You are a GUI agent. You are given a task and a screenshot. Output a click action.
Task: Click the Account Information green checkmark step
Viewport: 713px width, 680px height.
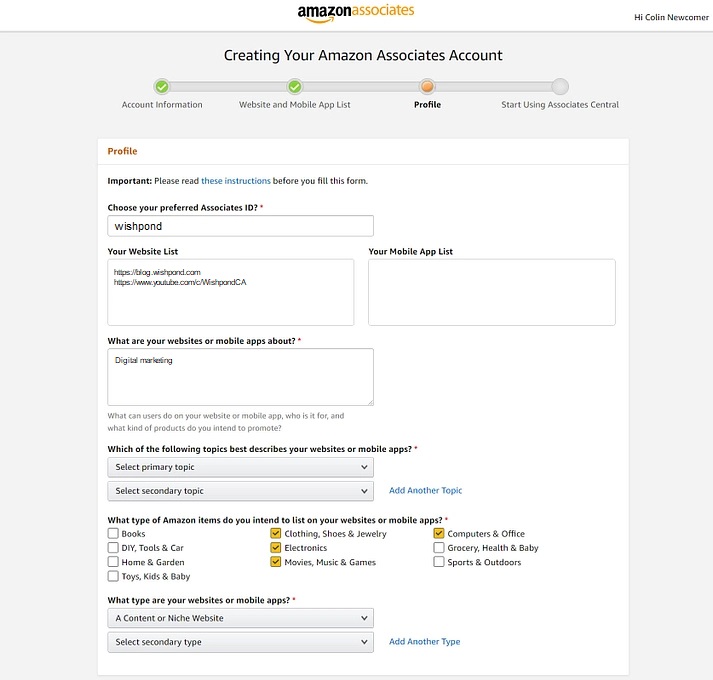[162, 86]
